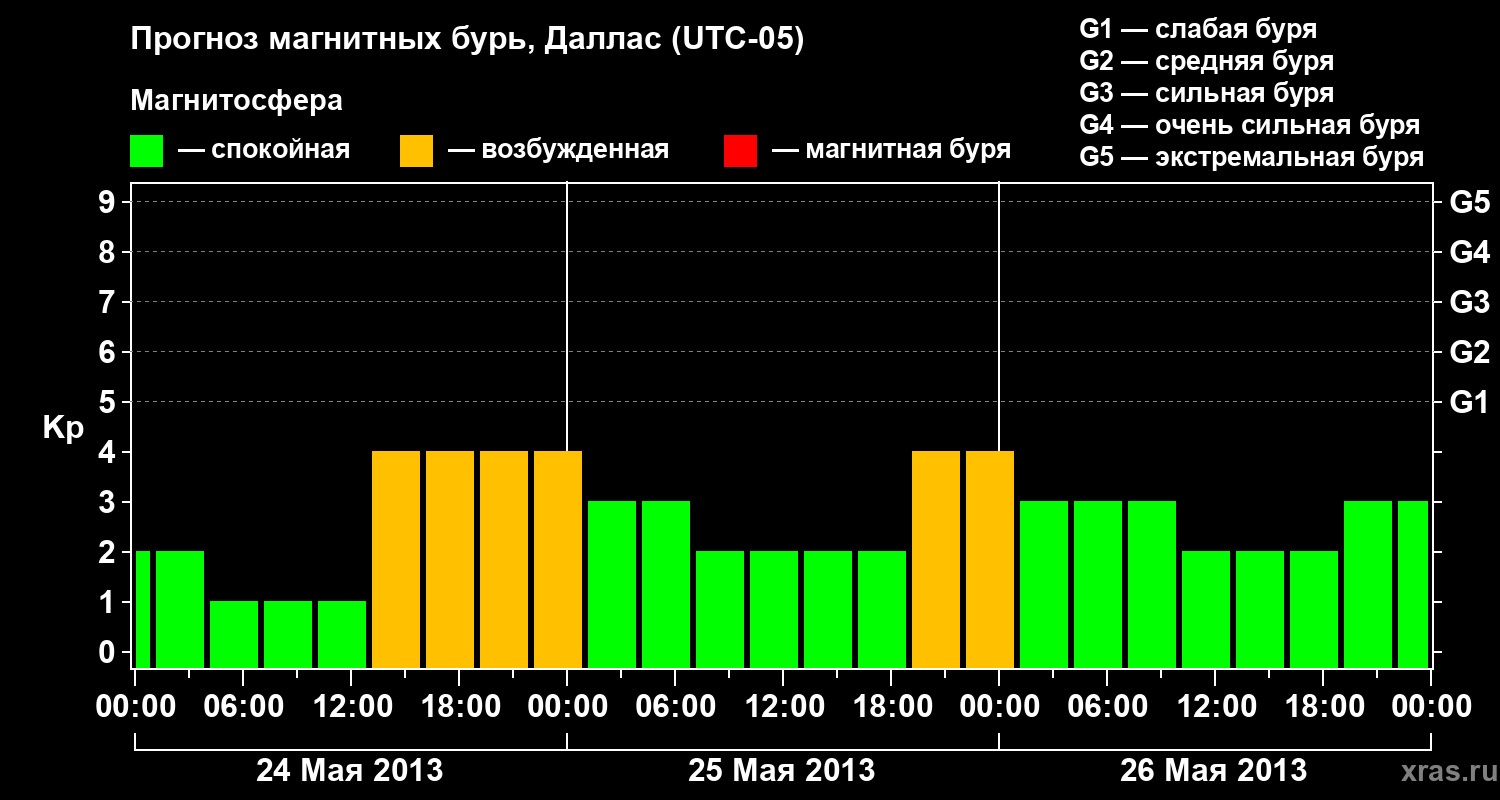Click the '18:00' time label for 25 Мая
This screenshot has height=800, width=1500.
[x=891, y=707]
